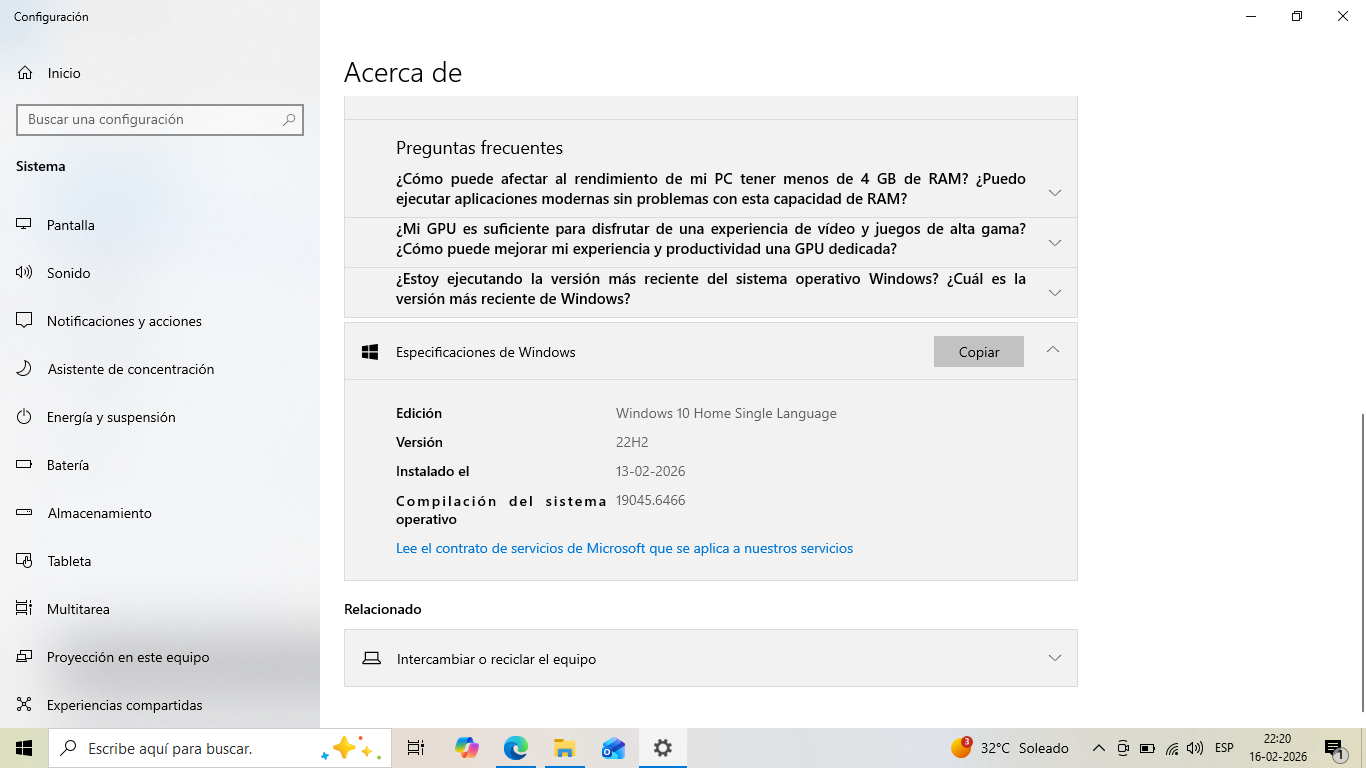Collapse Especificaciones de Windows section
The image size is (1366, 768).
pos(1052,350)
